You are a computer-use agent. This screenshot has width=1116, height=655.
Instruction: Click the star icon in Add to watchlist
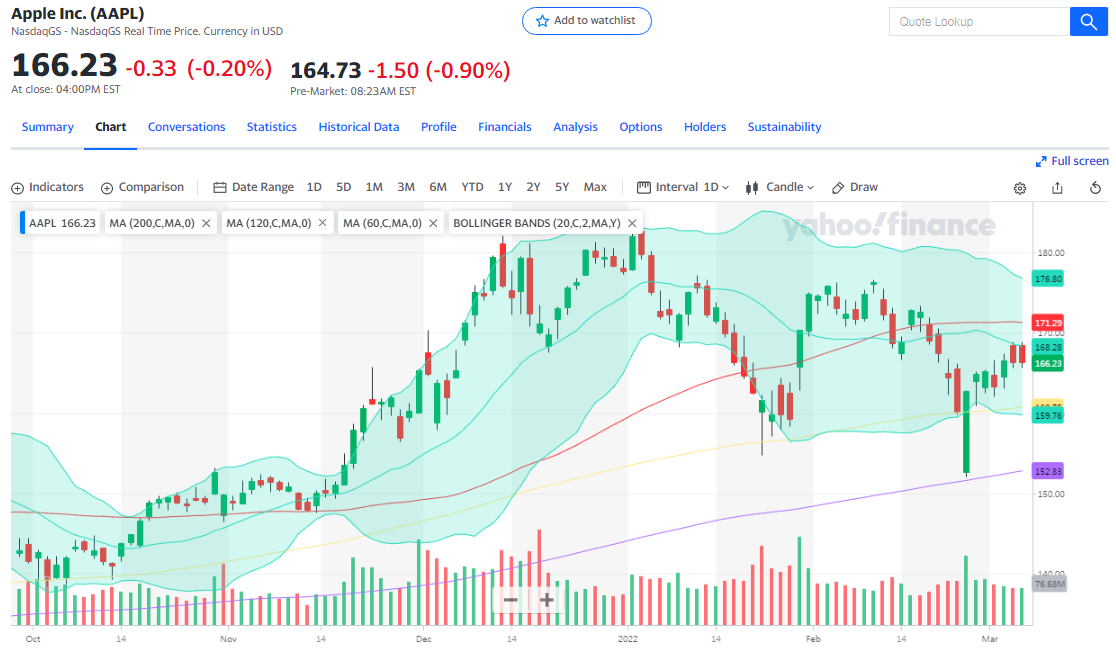(x=542, y=21)
